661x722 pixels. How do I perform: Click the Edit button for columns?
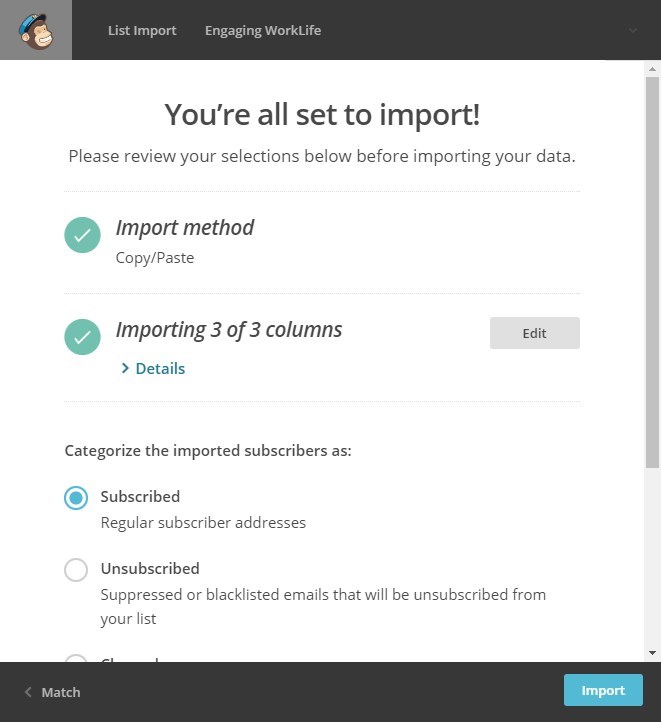tap(534, 333)
